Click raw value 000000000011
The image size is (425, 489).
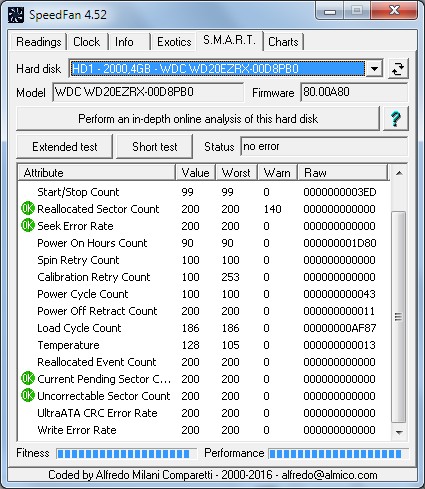(340, 311)
